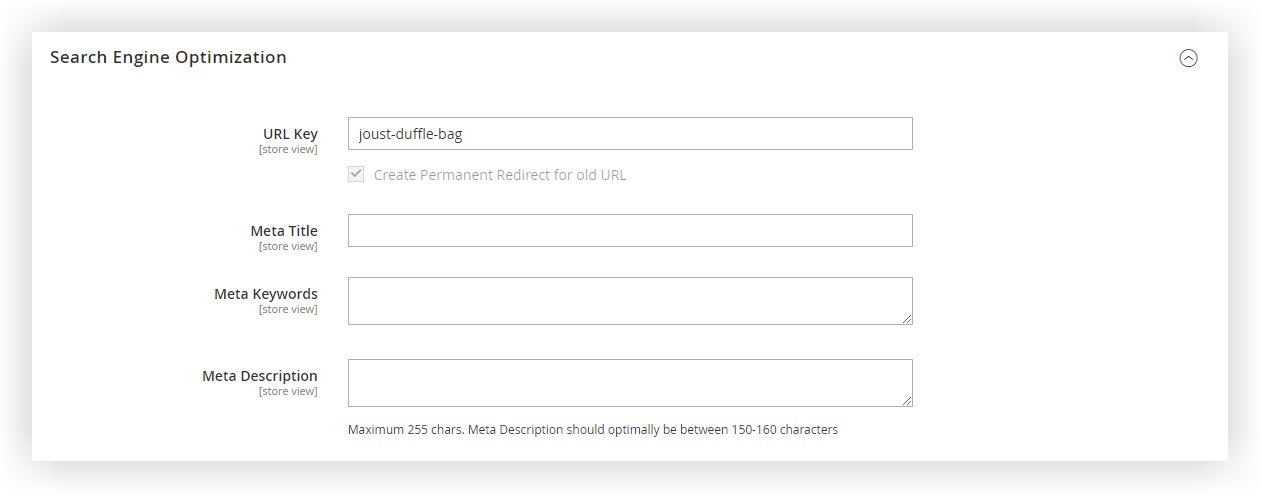Viewport: 1261px width, 494px height.
Task: Click the joust-duffle-bag text value
Action: pos(411,134)
